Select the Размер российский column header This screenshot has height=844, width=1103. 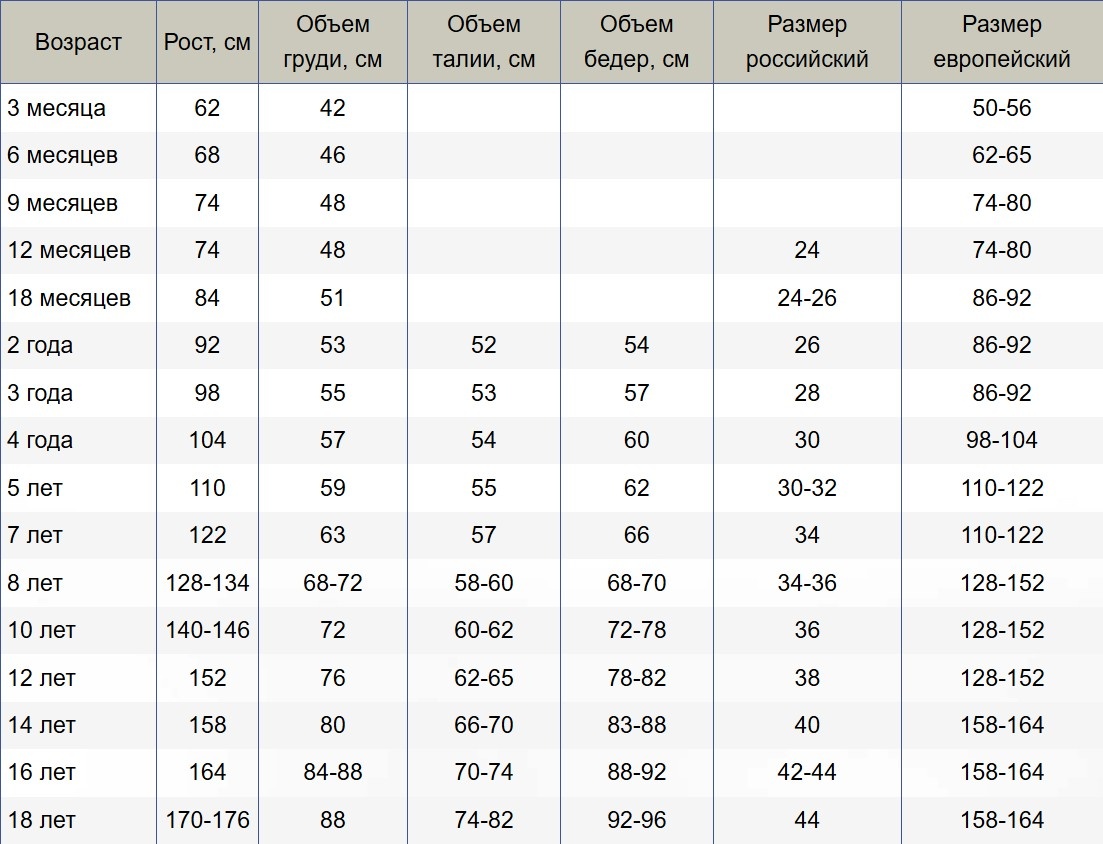[x=808, y=42]
